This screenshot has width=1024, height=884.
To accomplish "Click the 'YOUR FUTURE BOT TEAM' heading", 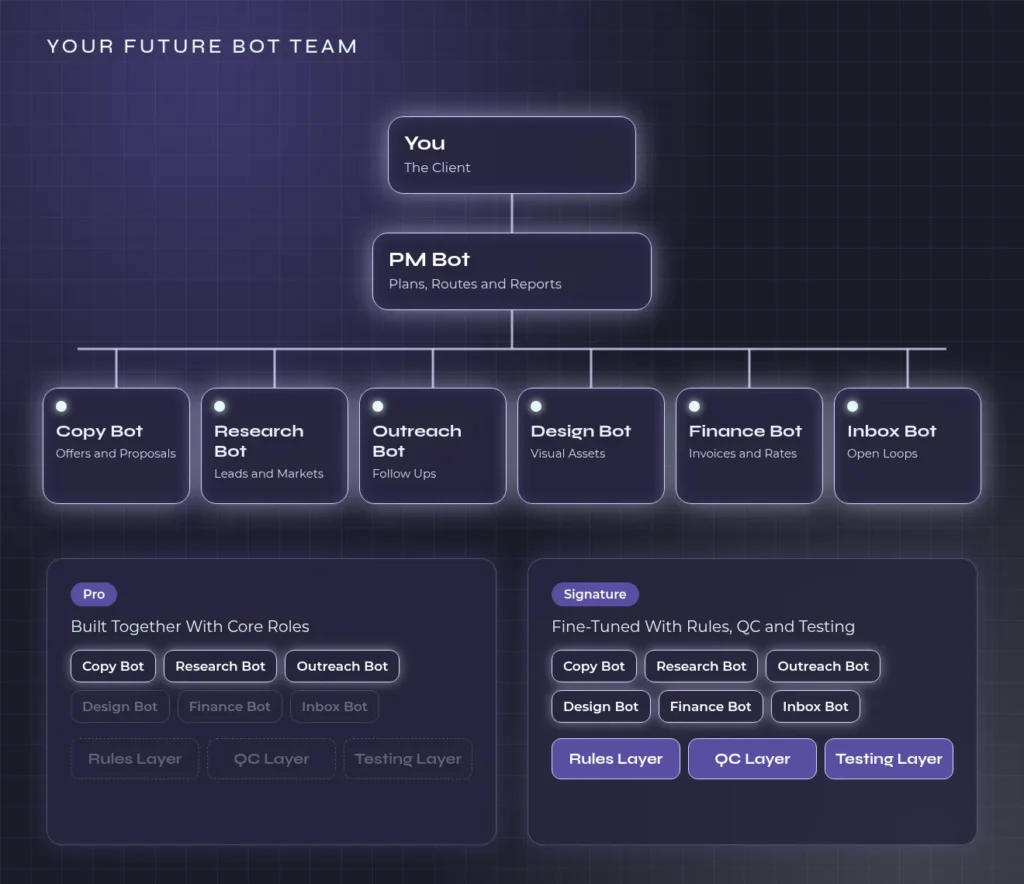I will pos(202,46).
